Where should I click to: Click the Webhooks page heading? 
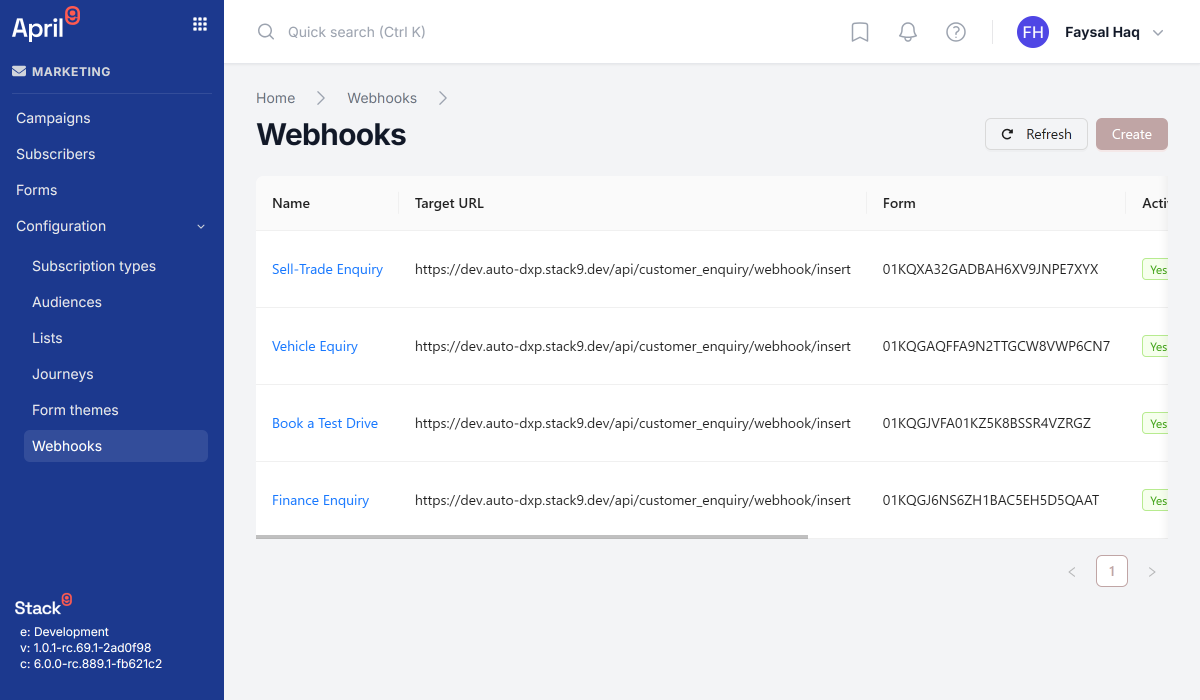[x=331, y=134]
